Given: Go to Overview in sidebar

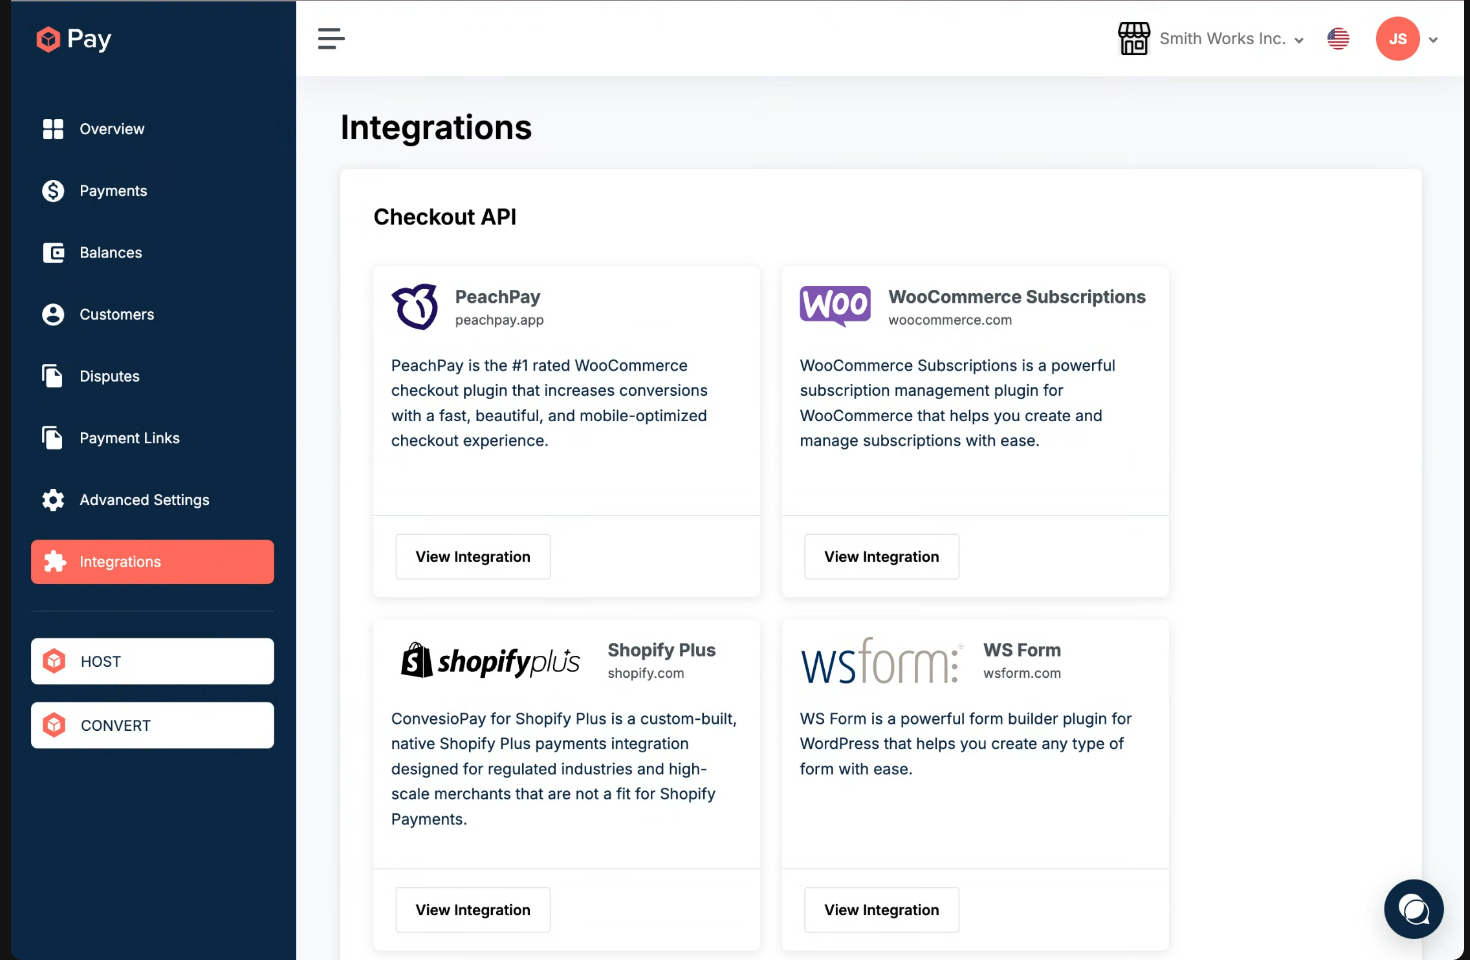Looking at the screenshot, I should pyautogui.click(x=112, y=129).
